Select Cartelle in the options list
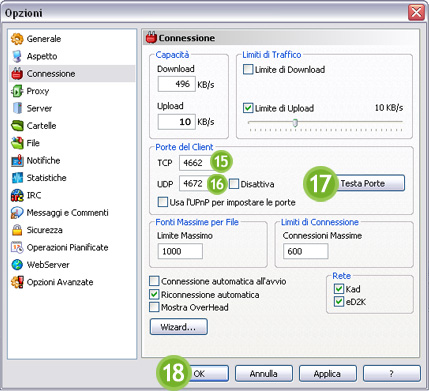 [x=72, y=126]
